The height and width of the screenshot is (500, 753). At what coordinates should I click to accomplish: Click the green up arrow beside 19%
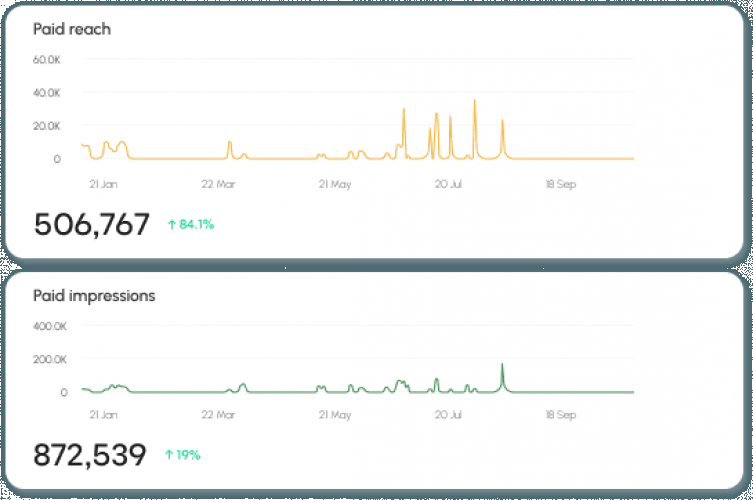pyautogui.click(x=169, y=455)
